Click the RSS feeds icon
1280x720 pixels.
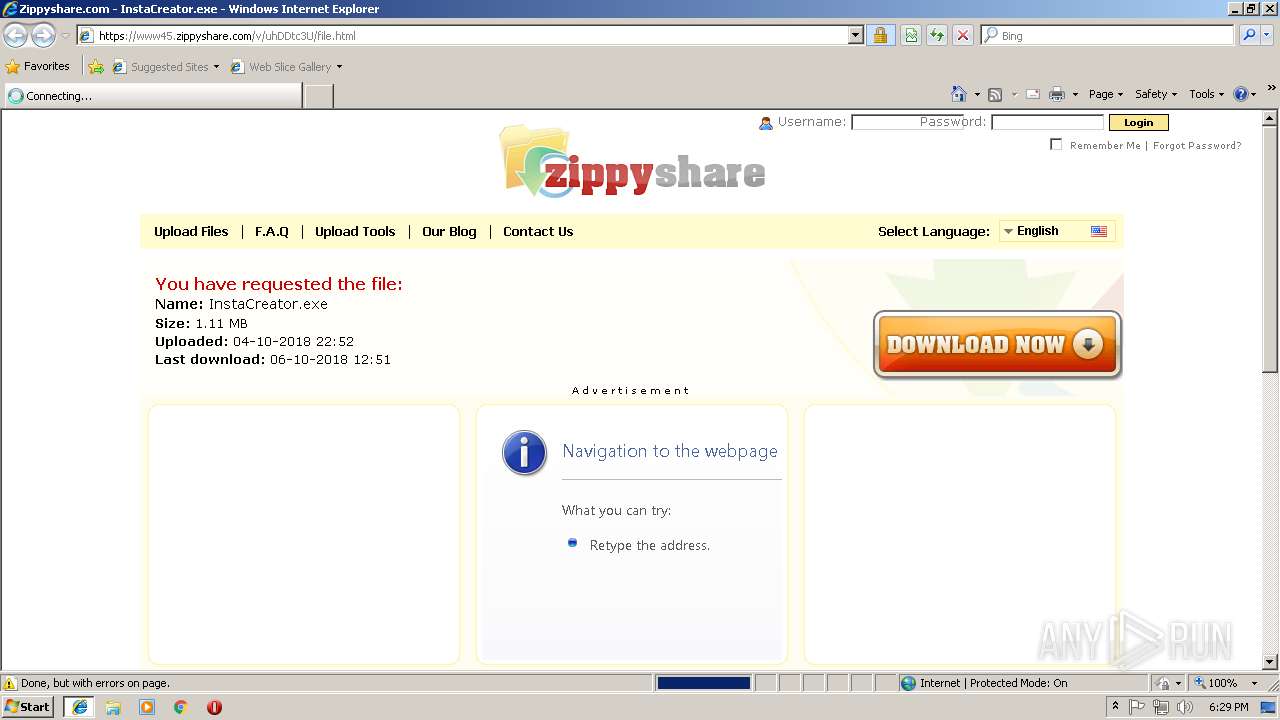[995, 94]
